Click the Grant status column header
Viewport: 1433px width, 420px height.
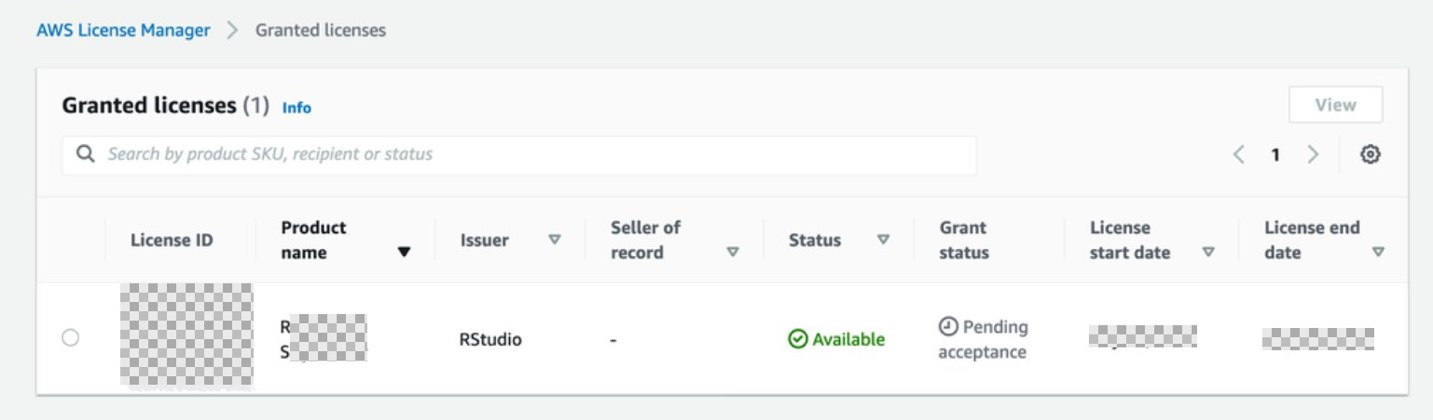tap(964, 240)
